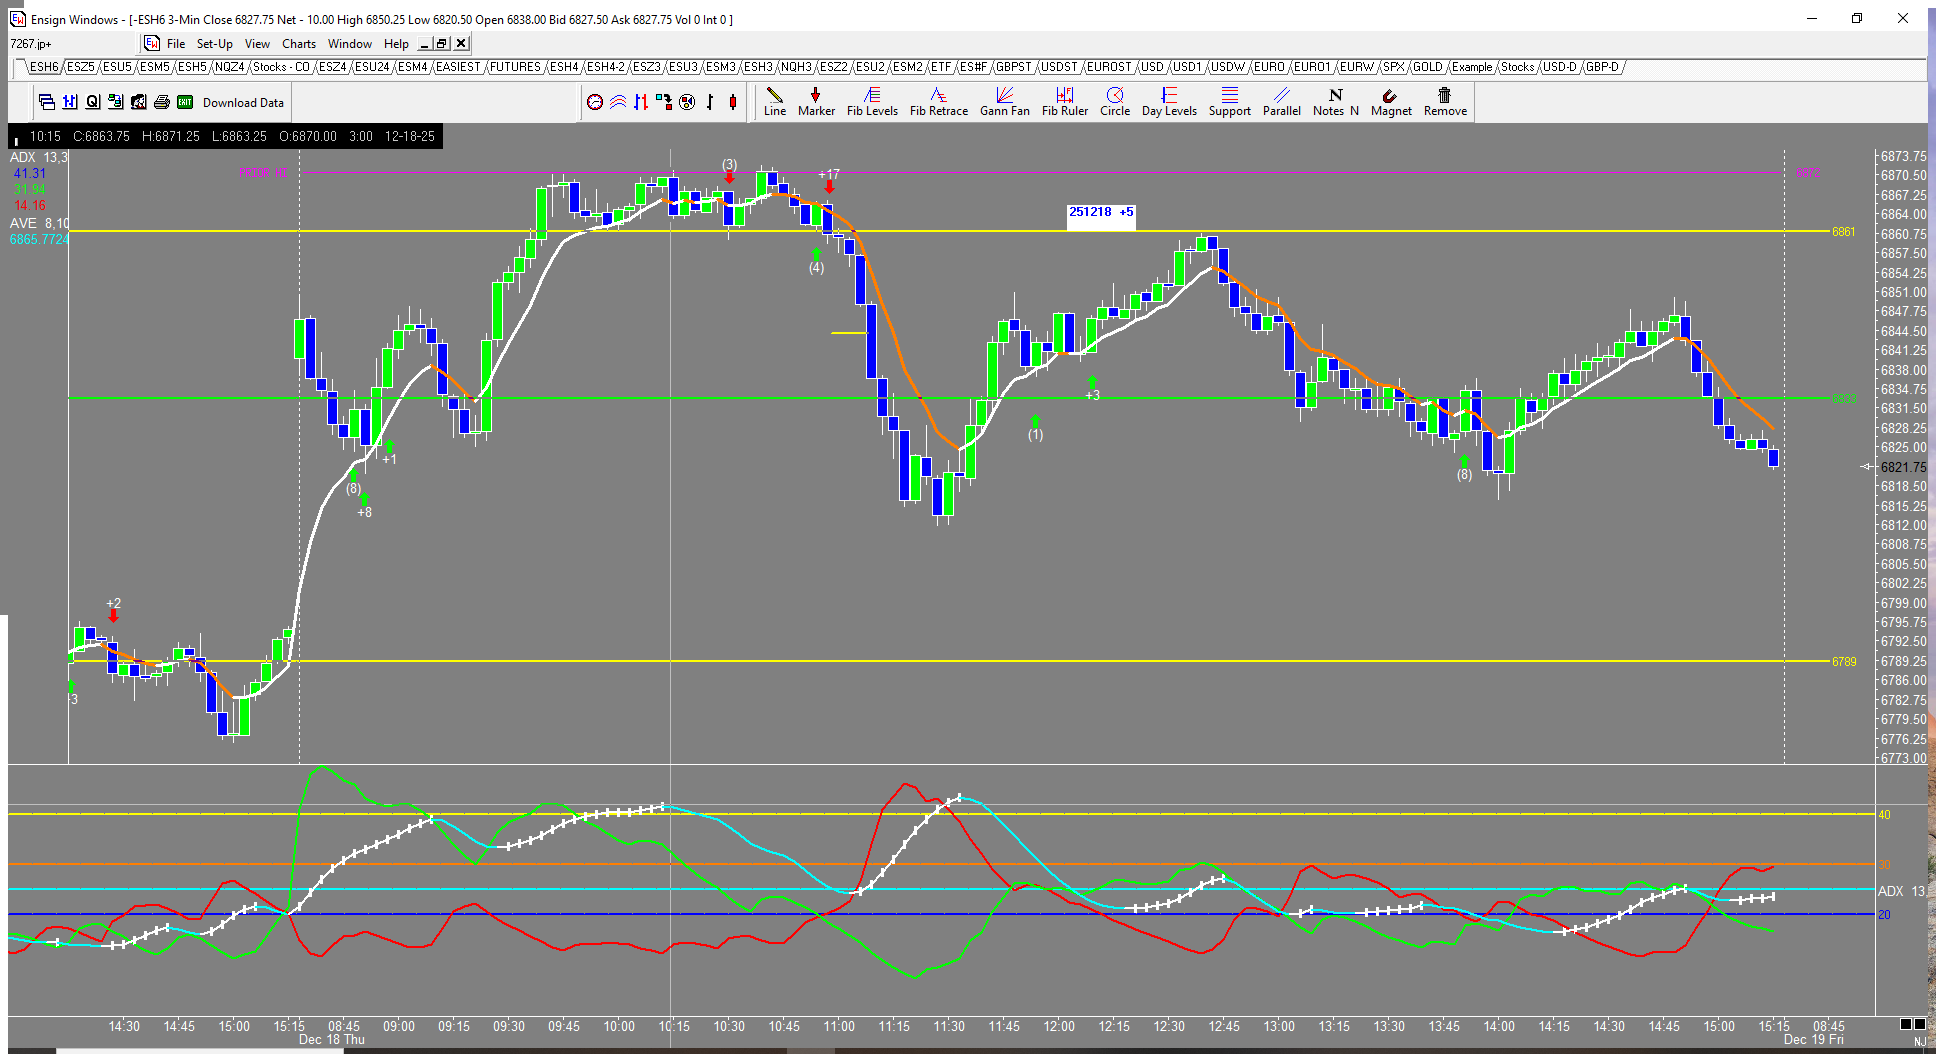Select the Circle drawing tool

1114,101
